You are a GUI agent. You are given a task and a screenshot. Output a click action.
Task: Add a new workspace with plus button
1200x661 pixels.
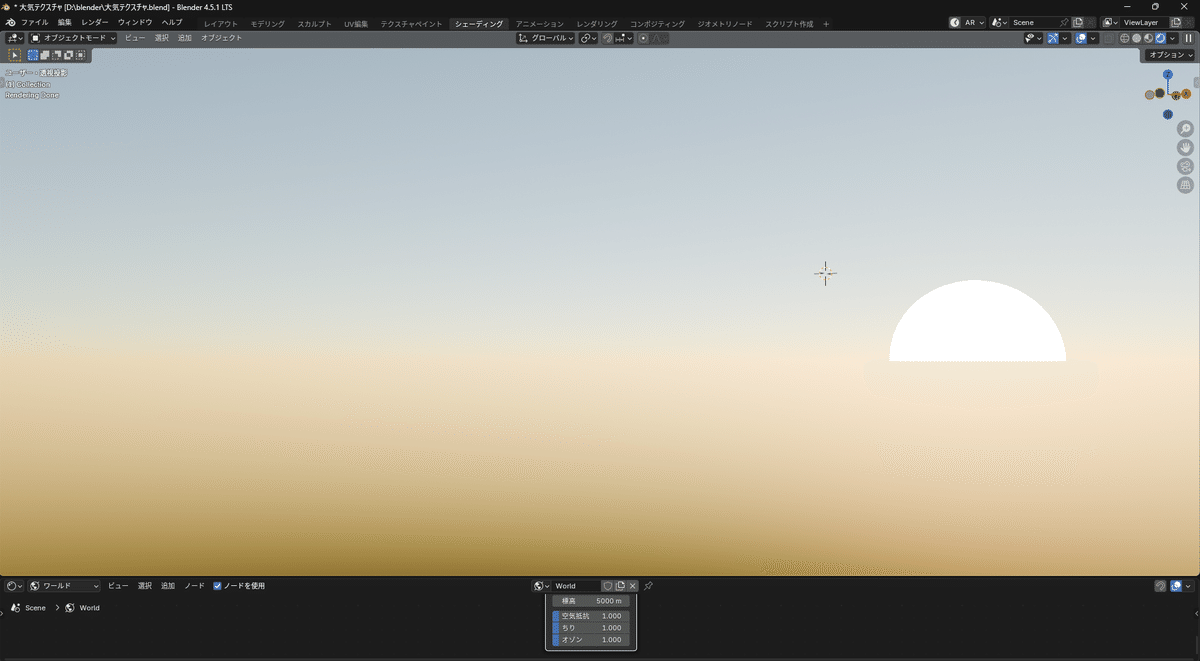click(826, 23)
